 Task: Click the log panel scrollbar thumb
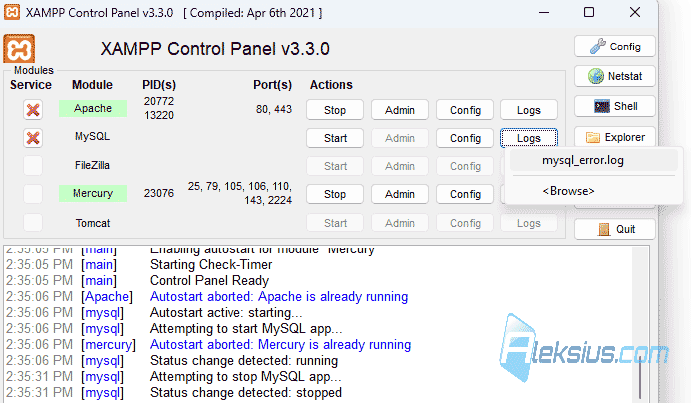coord(640,376)
